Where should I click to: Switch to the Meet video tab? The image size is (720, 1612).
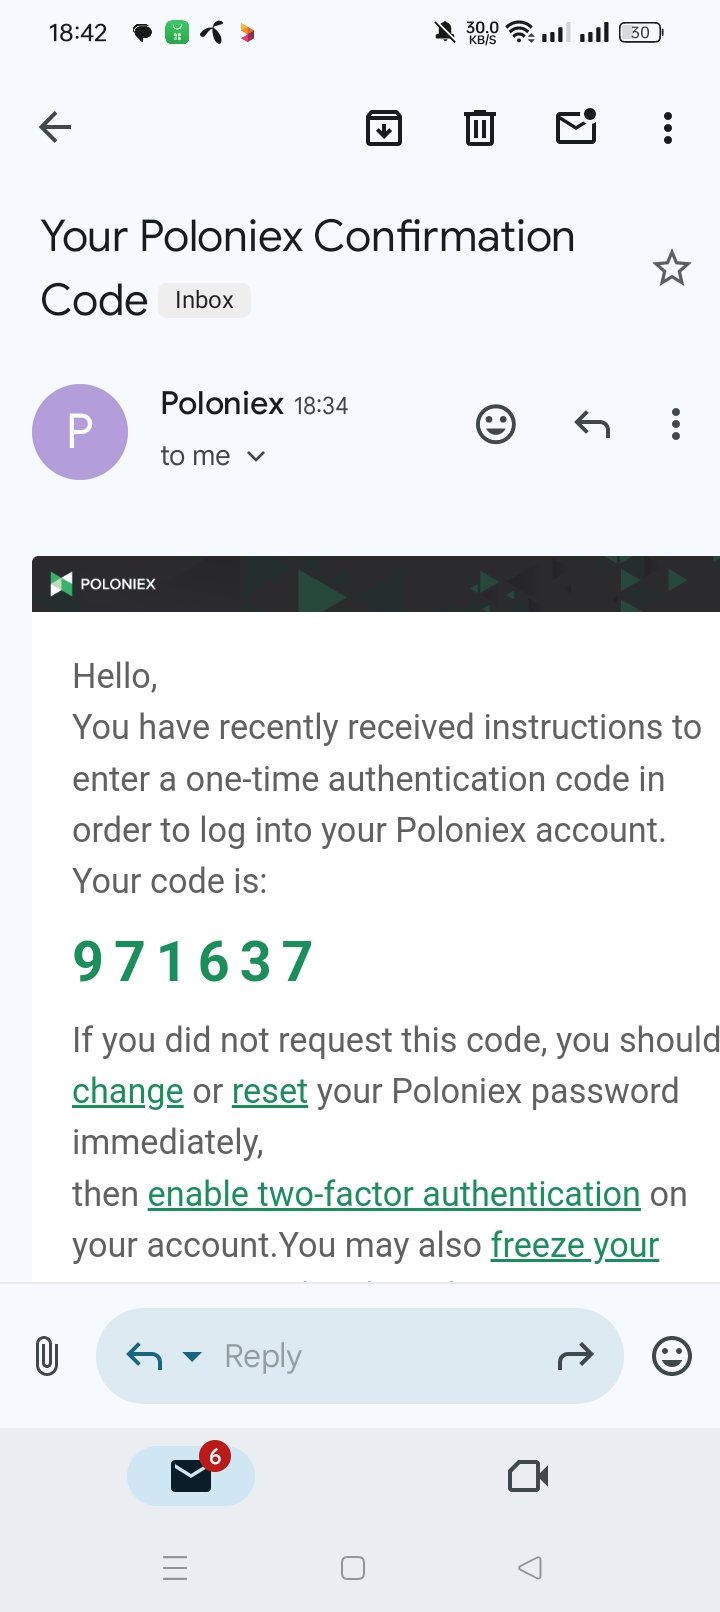click(x=528, y=1476)
